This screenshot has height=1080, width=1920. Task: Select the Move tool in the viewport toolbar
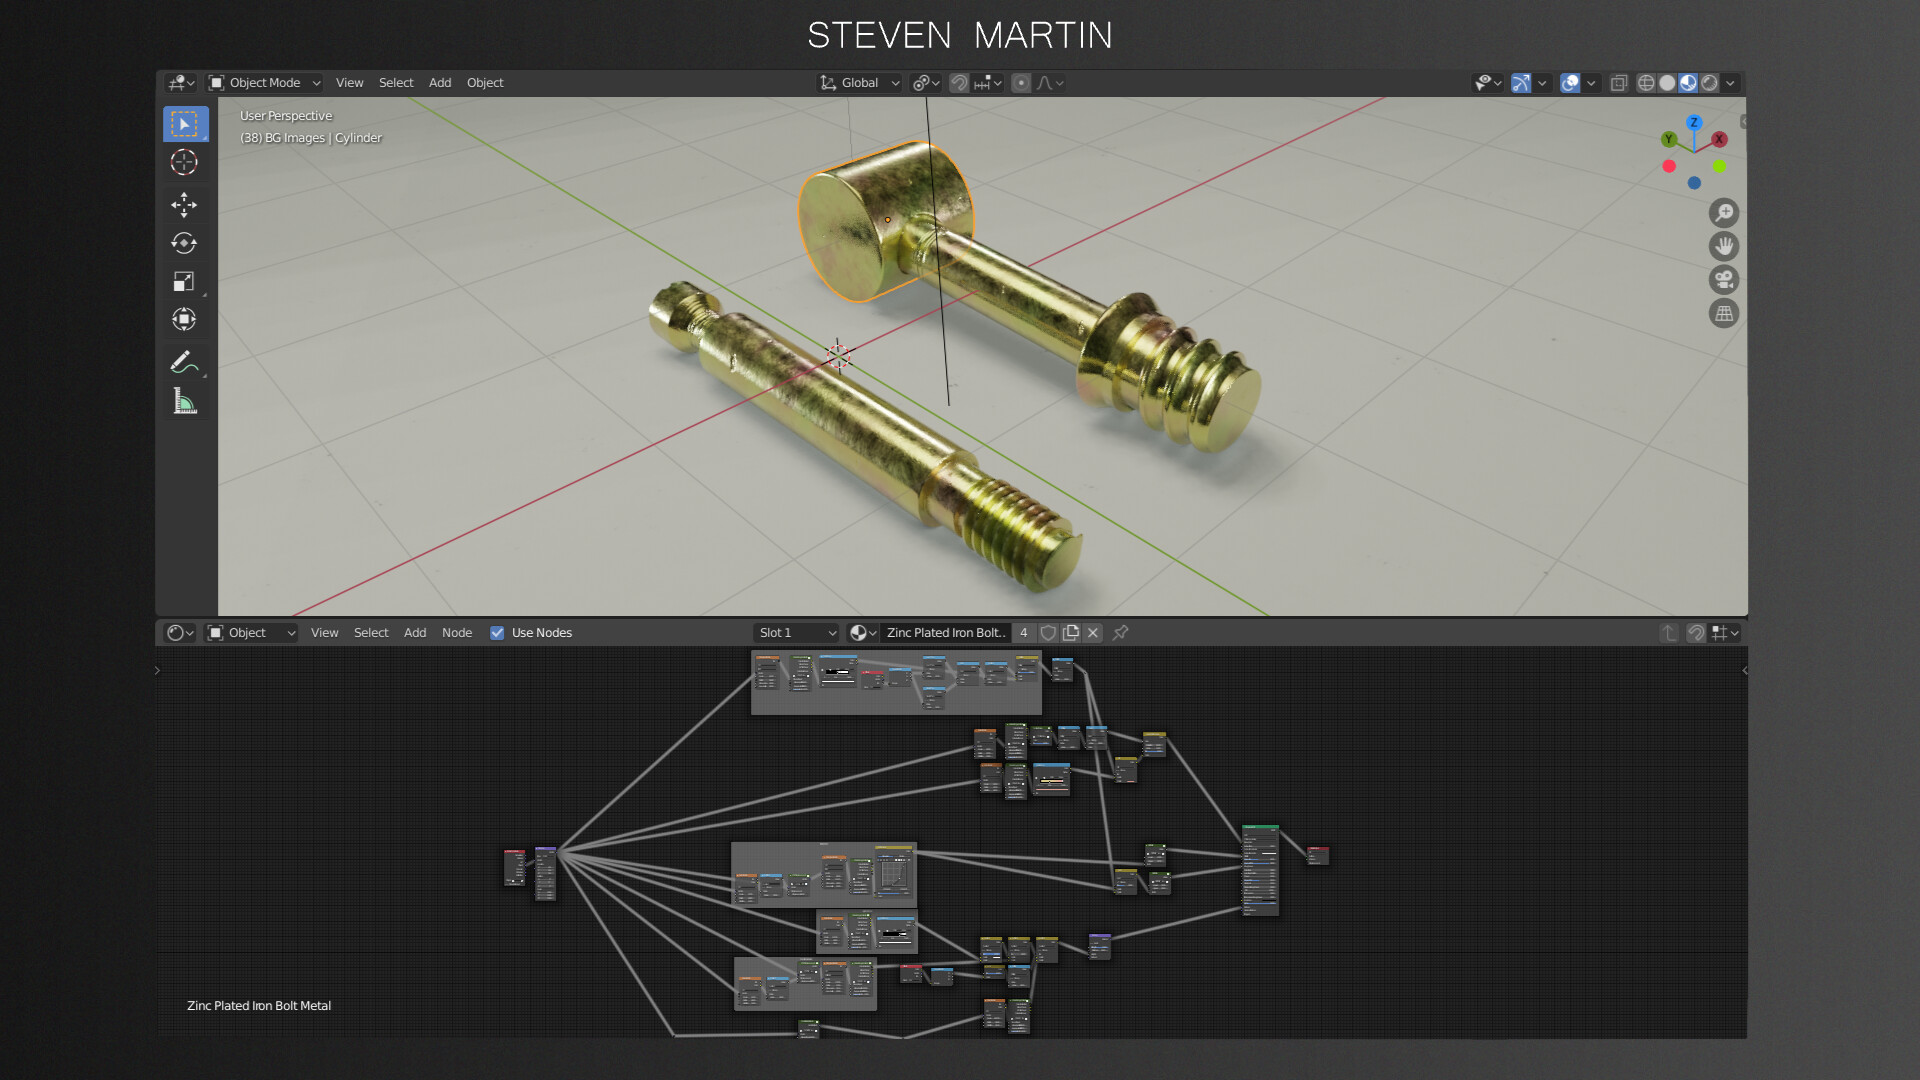[x=184, y=204]
